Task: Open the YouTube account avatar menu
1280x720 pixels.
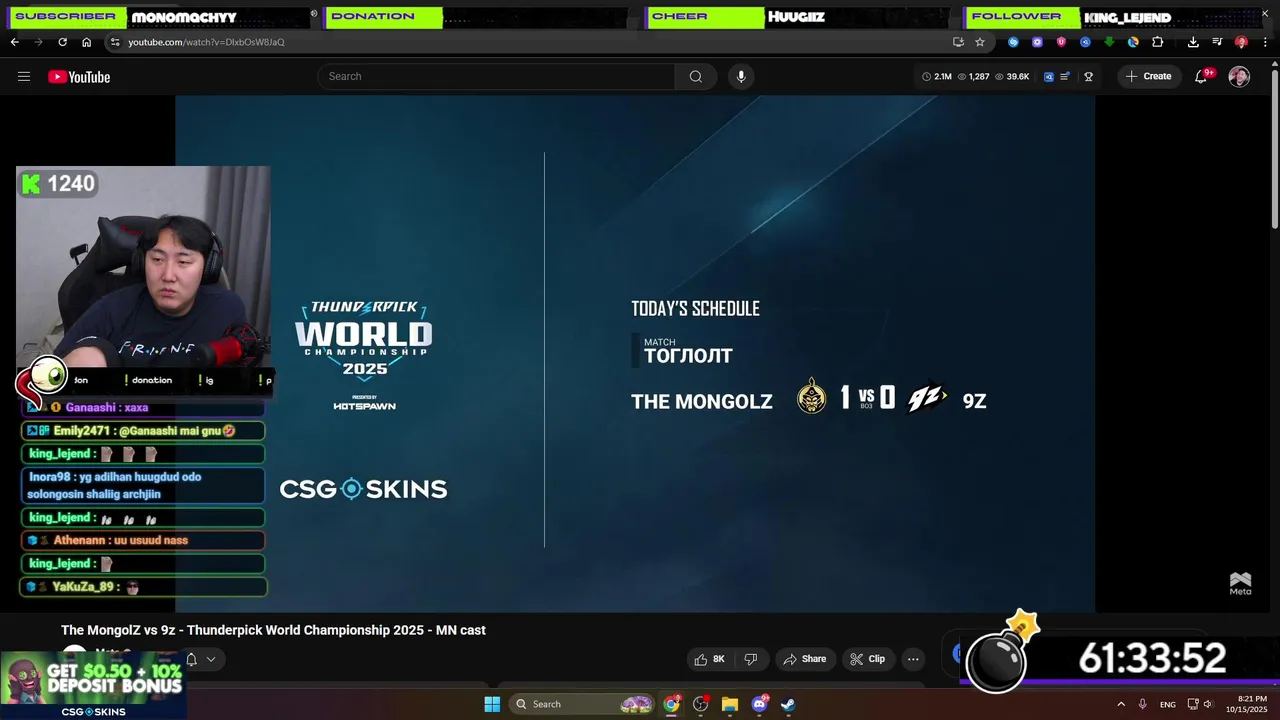Action: point(1239,77)
